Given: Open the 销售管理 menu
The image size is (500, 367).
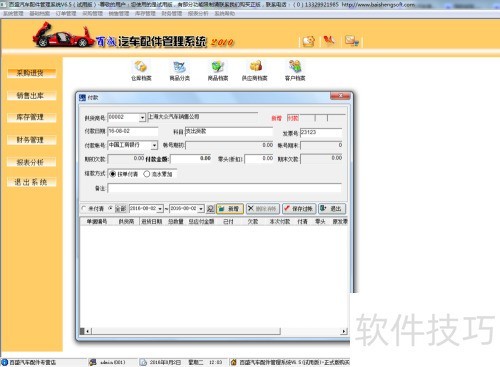Looking at the screenshot, I should (x=119, y=13).
